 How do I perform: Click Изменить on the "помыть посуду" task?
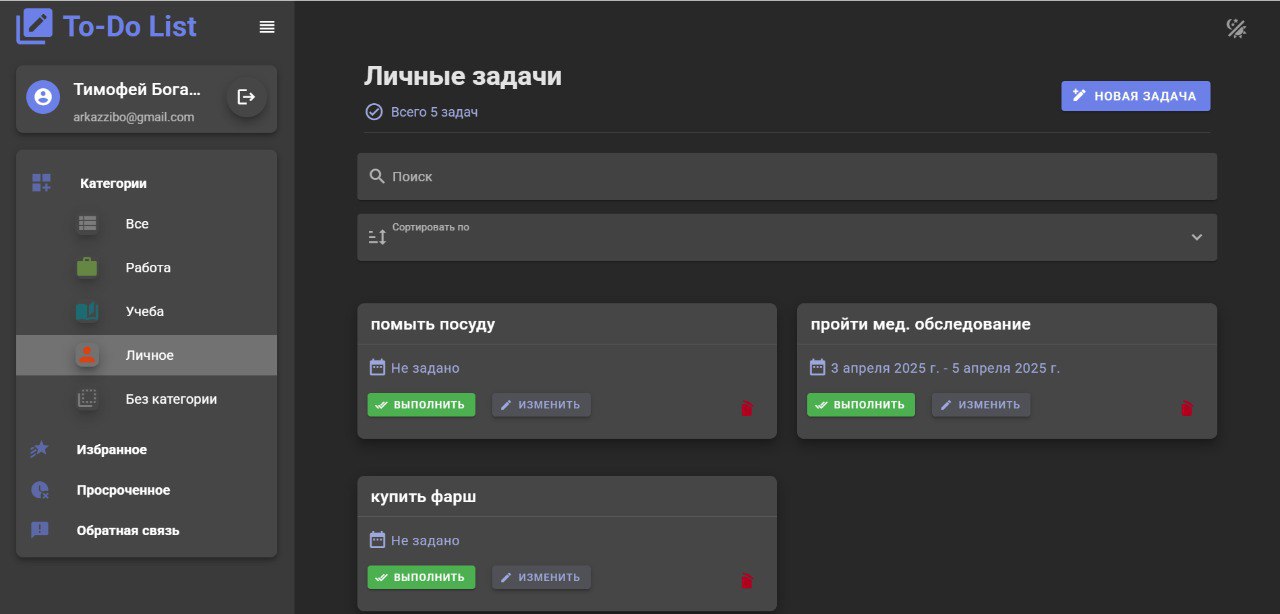tap(541, 405)
